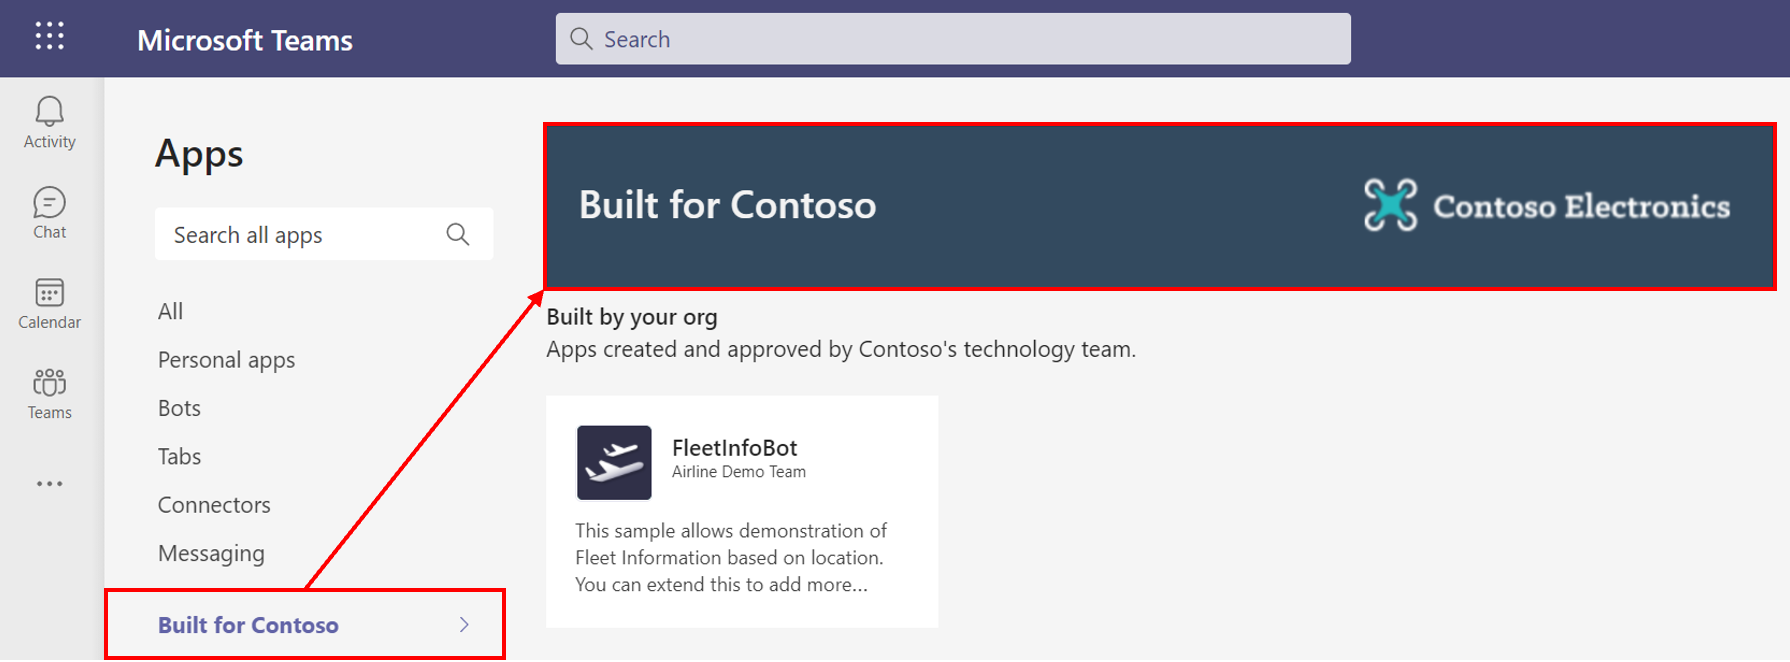Click the Contoso Electronics banner text
1790x662 pixels.
click(1581, 206)
